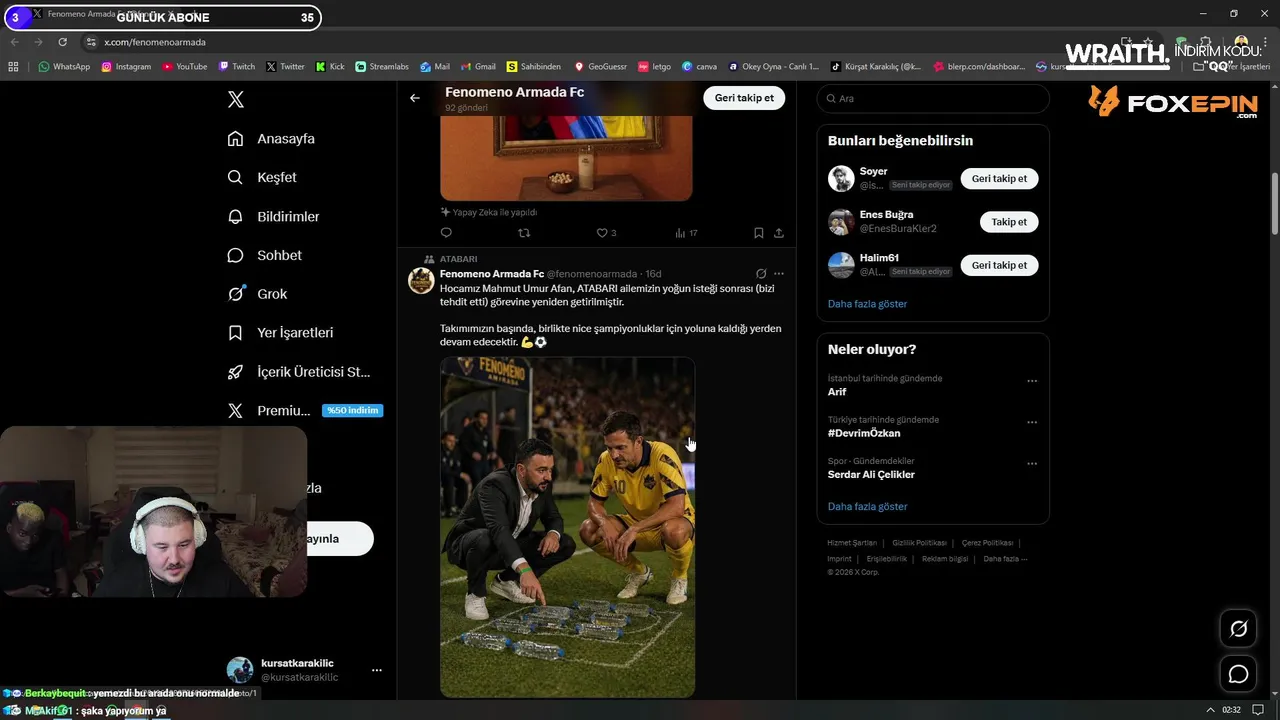Open the WhatsApp bookmark
This screenshot has width=1280, height=720.
click(x=64, y=67)
